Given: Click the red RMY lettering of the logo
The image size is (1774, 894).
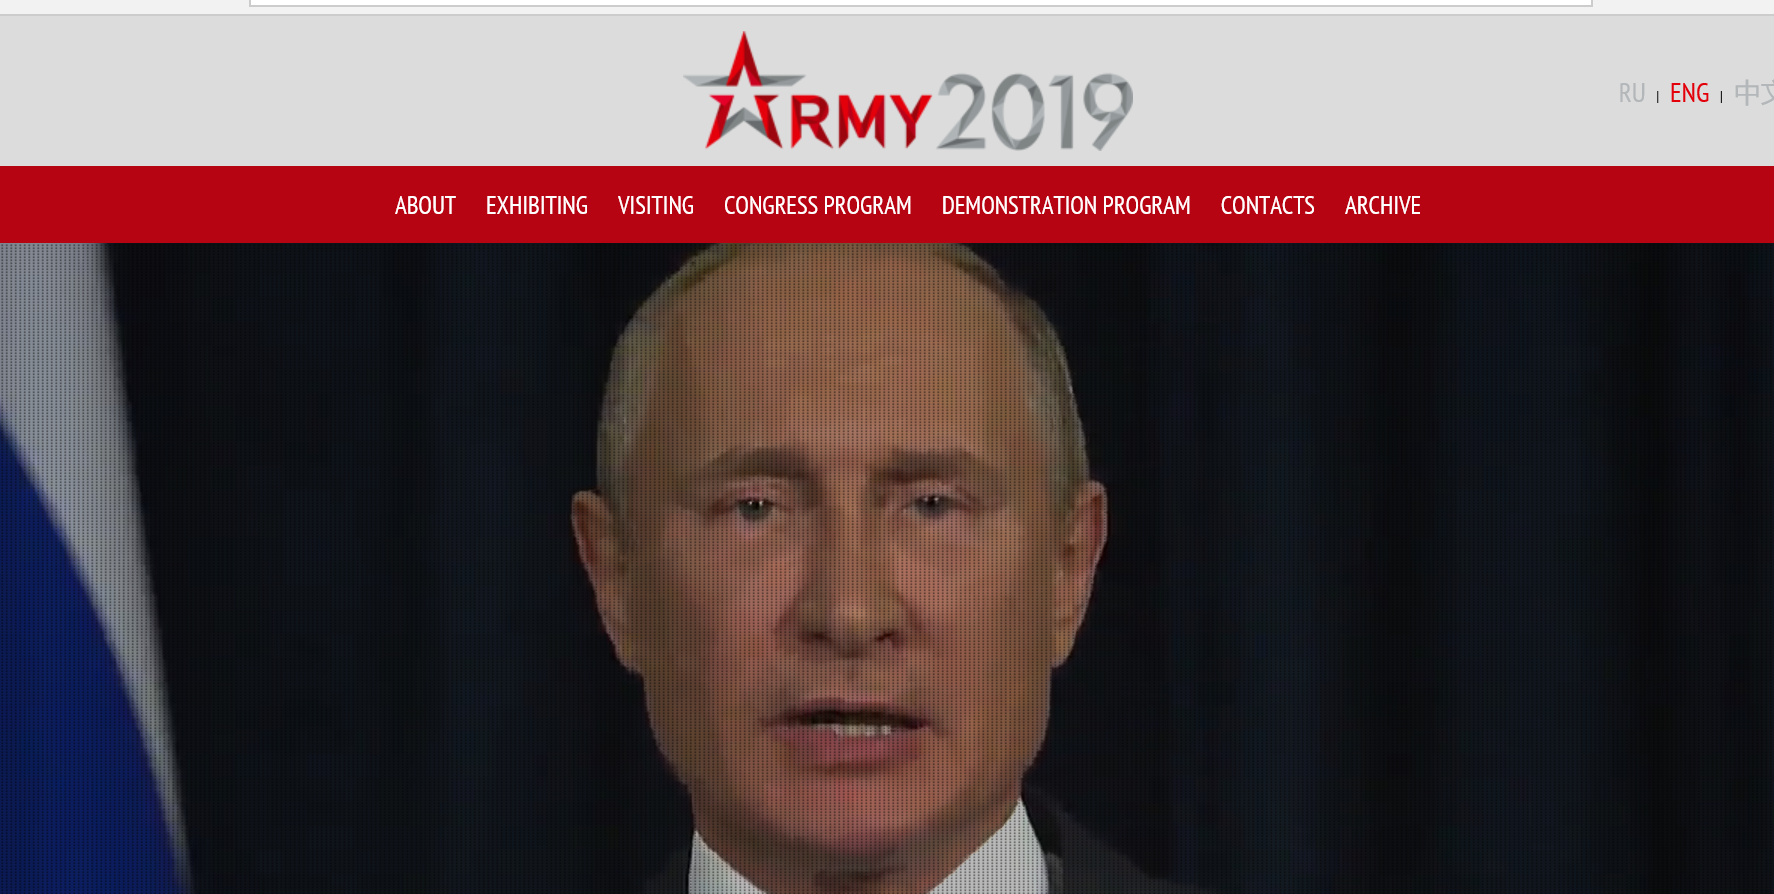Looking at the screenshot, I should tap(860, 119).
